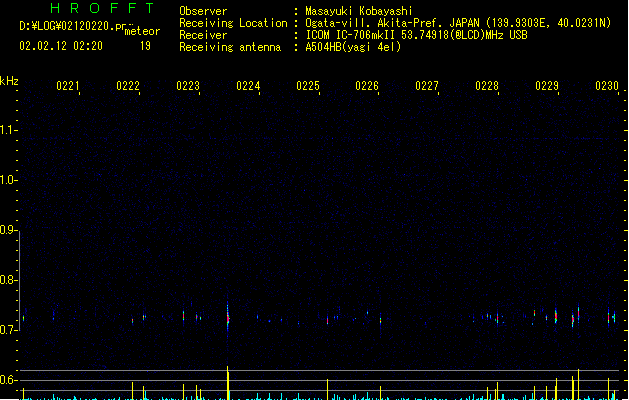Click the tallest yellow intensity spike before 0224

(x=228, y=383)
